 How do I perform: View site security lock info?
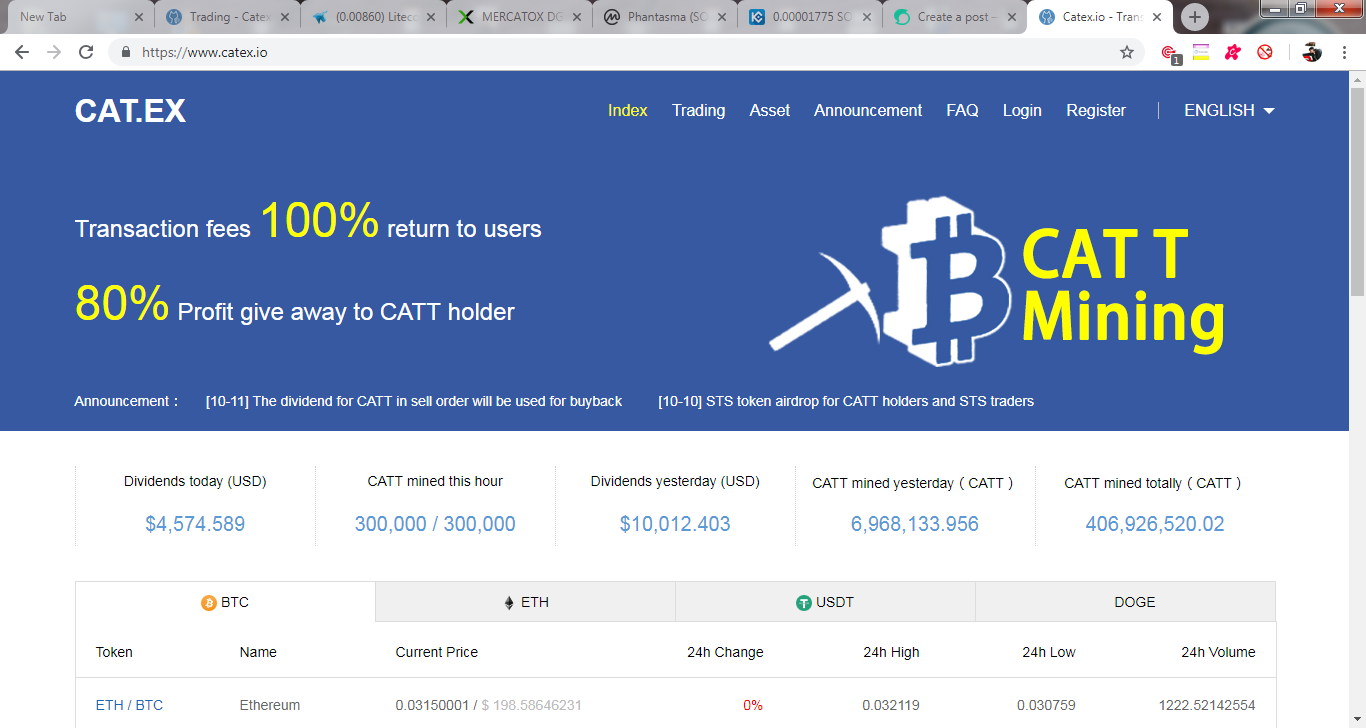pyautogui.click(x=126, y=52)
